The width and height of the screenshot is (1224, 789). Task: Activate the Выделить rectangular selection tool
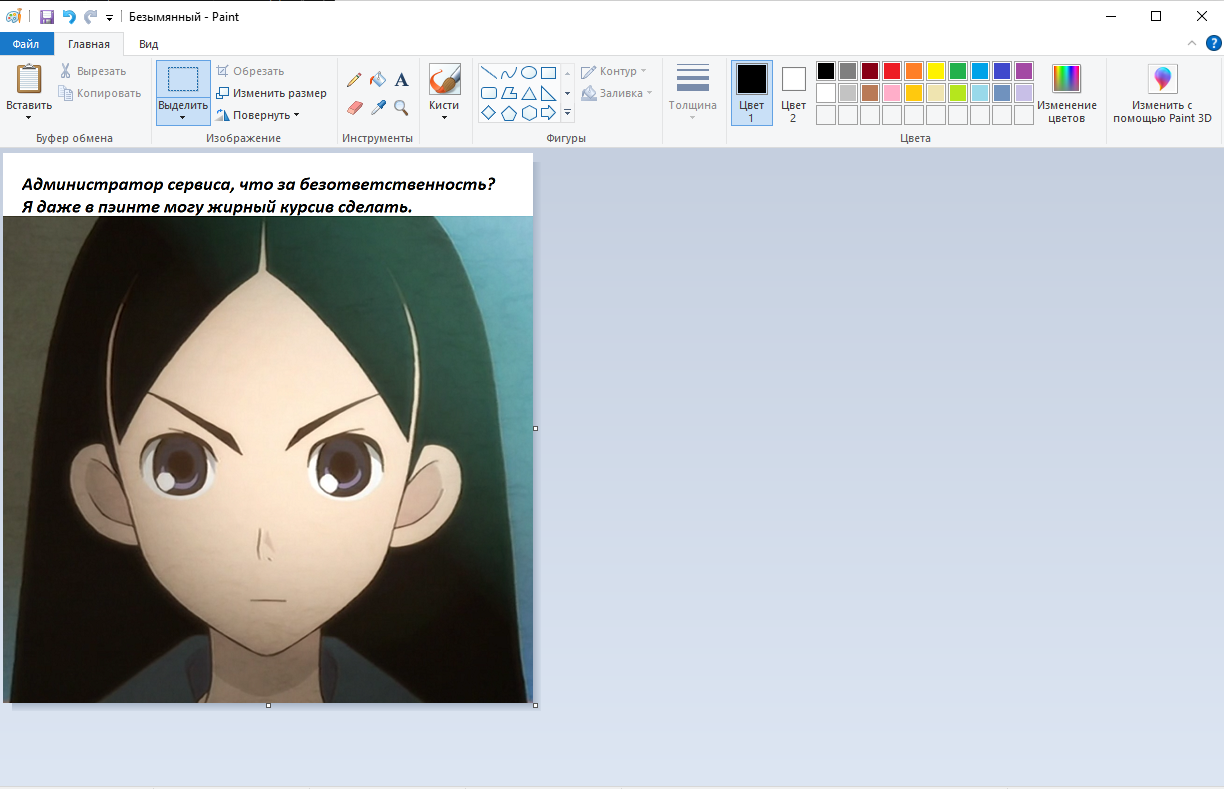pos(183,79)
